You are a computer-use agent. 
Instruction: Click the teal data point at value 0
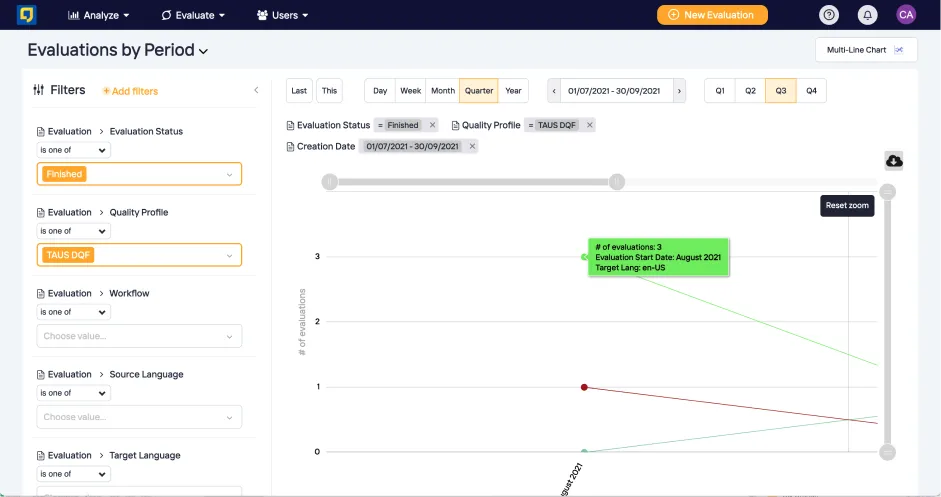pos(584,451)
